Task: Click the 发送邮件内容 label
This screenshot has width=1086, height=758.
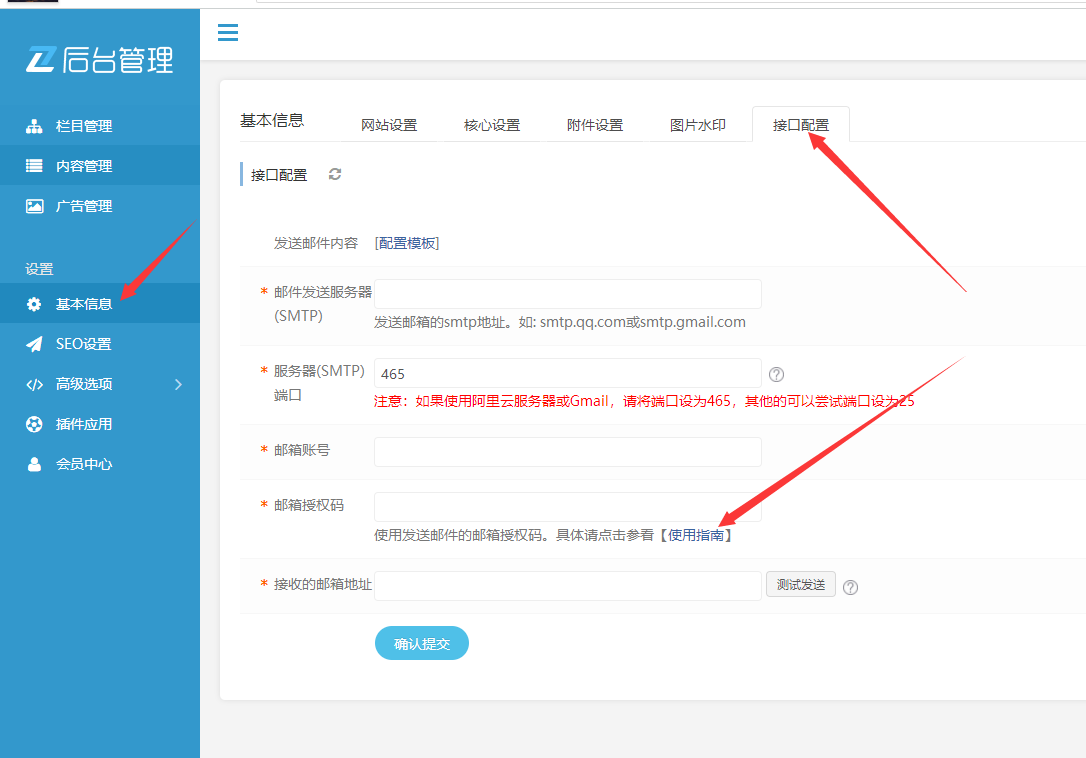Action: 316,243
